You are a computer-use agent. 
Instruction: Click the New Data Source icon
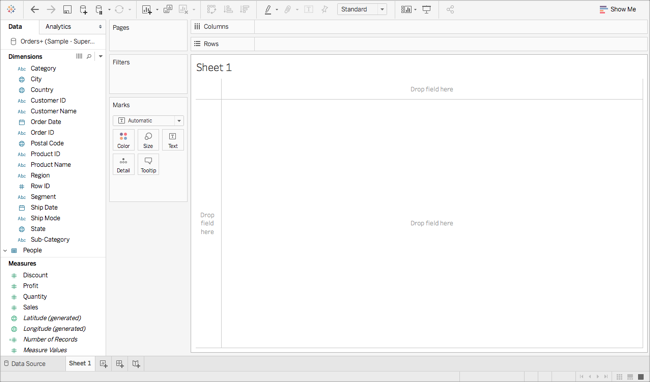83,10
